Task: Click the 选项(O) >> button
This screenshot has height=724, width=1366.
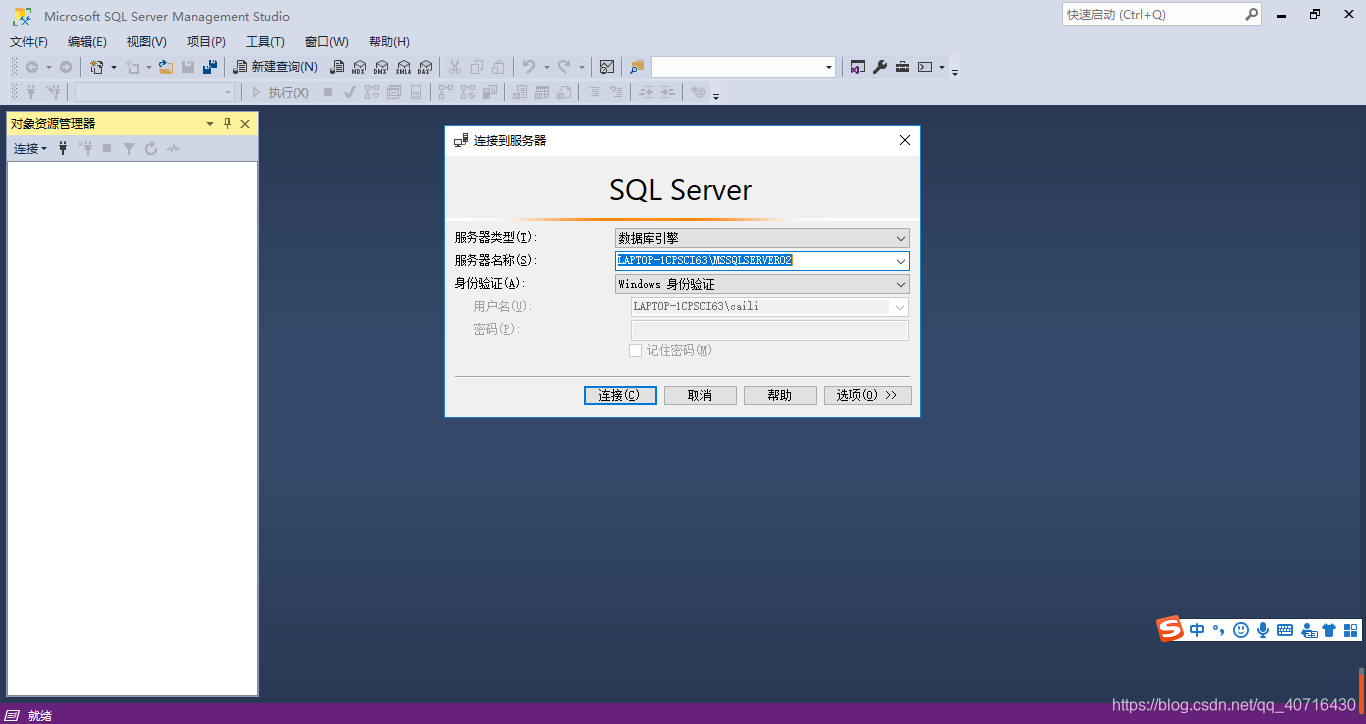Action: (x=868, y=395)
